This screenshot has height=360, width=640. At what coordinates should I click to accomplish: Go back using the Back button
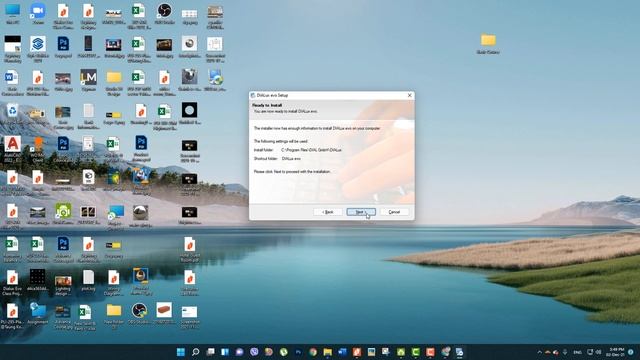click(328, 212)
